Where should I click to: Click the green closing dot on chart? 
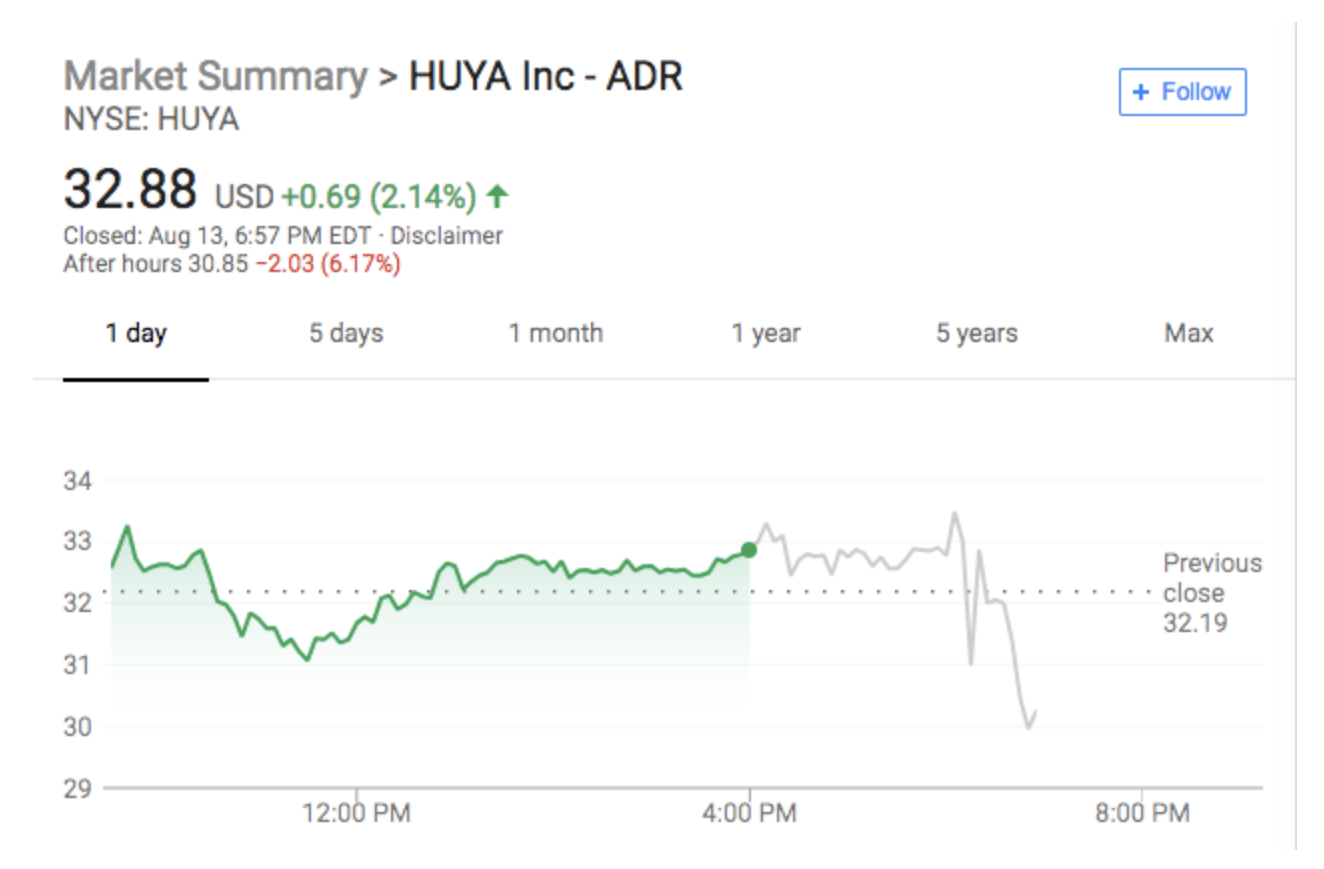tap(749, 550)
